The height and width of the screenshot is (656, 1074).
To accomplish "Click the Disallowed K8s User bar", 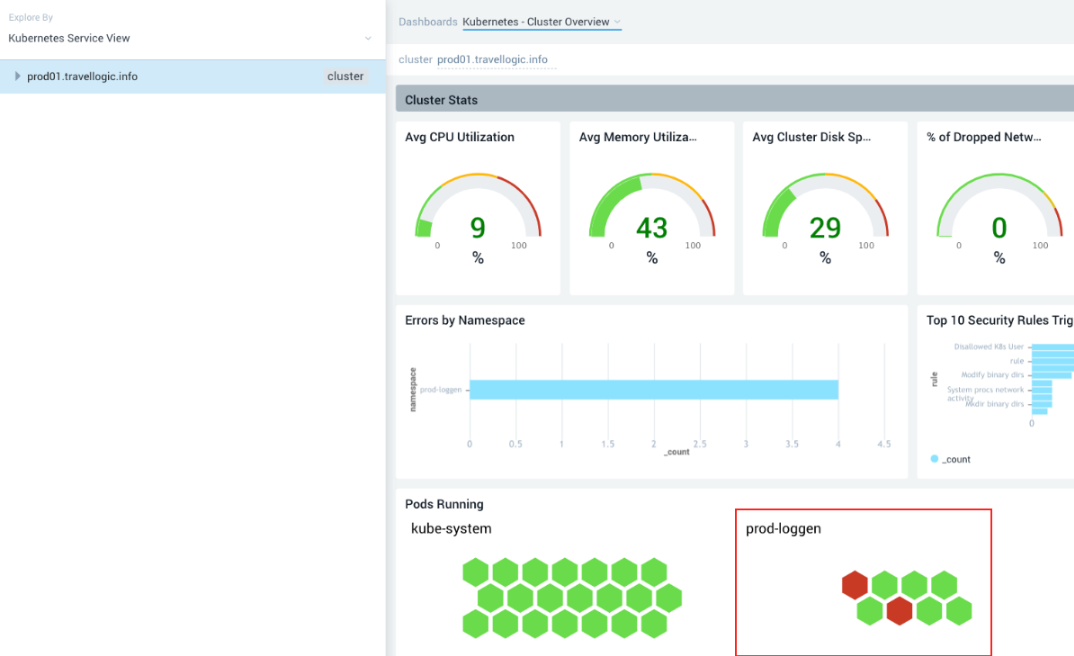I will [1053, 348].
